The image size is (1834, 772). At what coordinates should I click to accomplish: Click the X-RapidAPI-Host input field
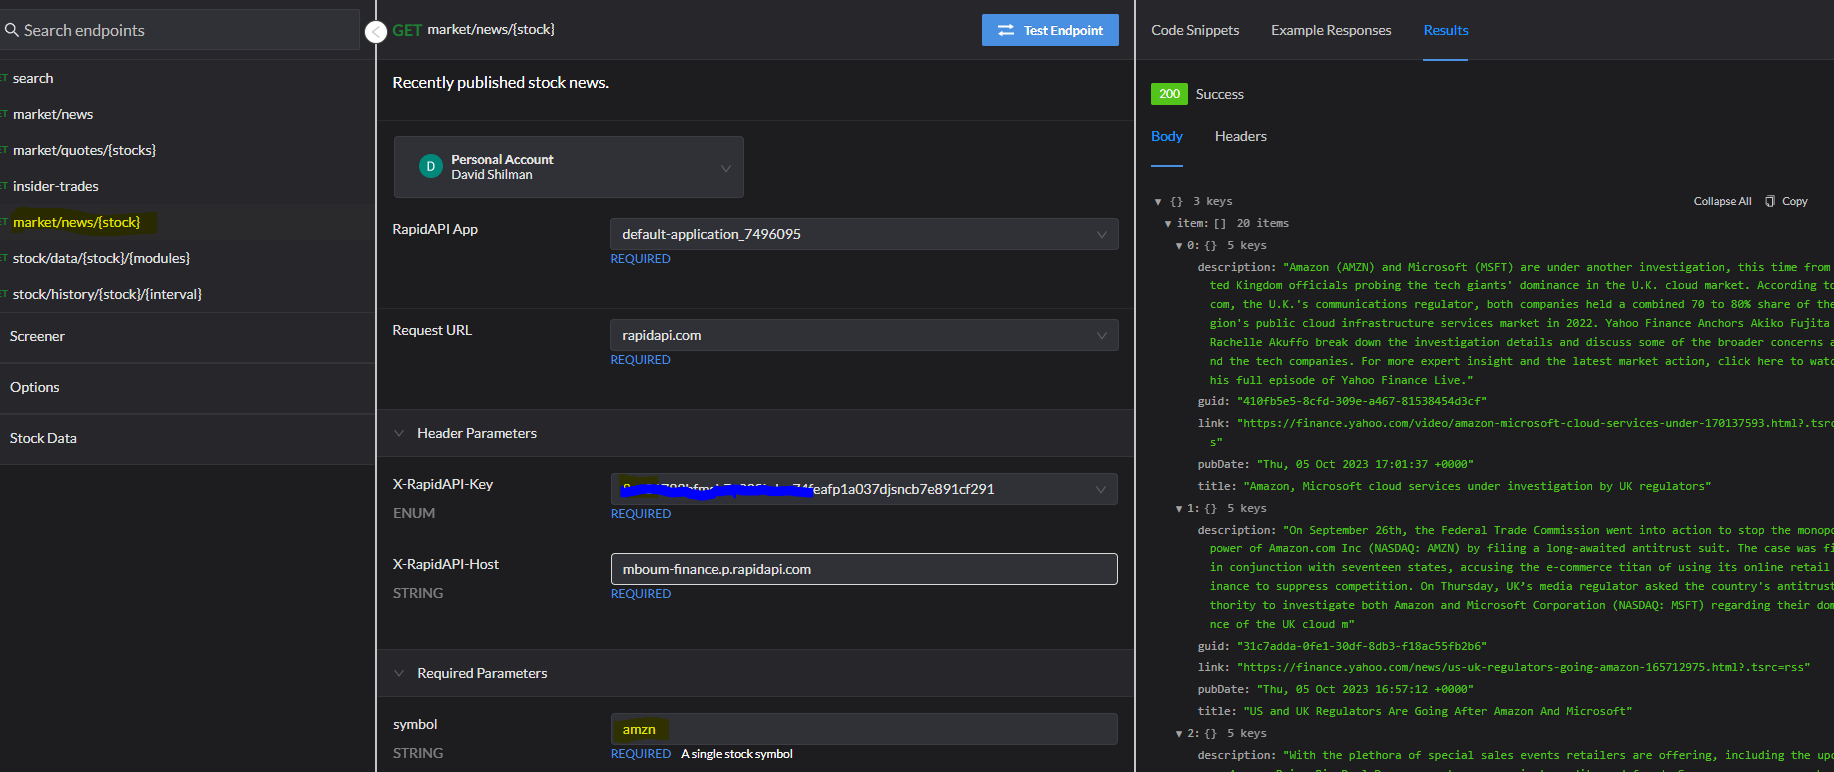[864, 569]
